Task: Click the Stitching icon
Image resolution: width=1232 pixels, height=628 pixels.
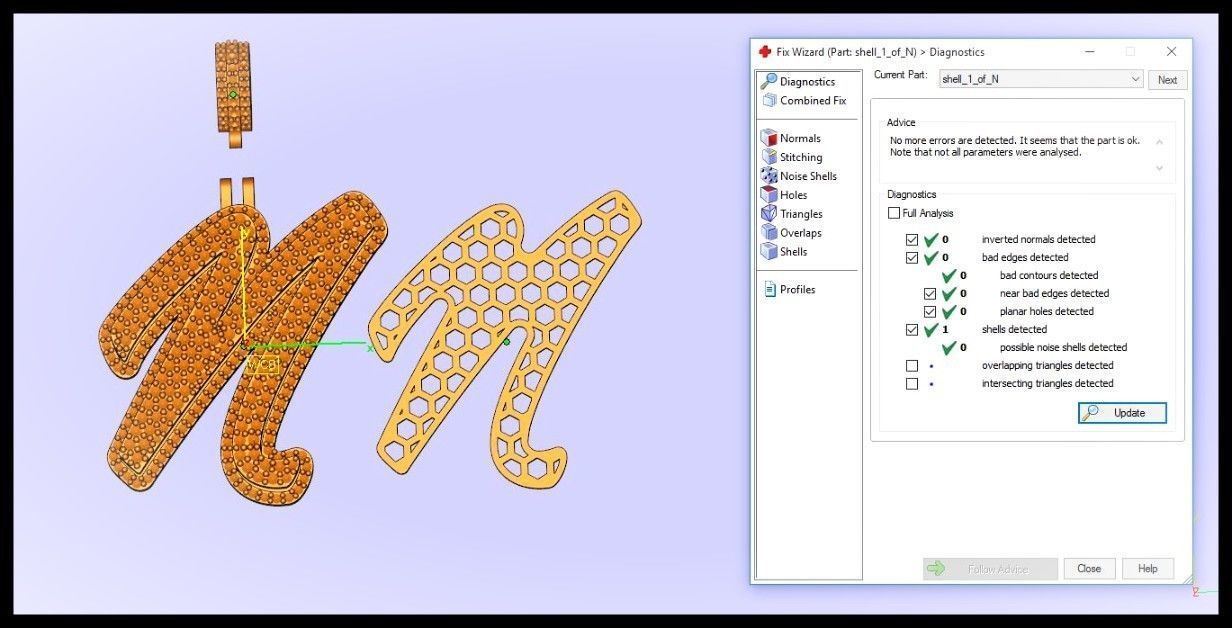Action: pyautogui.click(x=769, y=157)
